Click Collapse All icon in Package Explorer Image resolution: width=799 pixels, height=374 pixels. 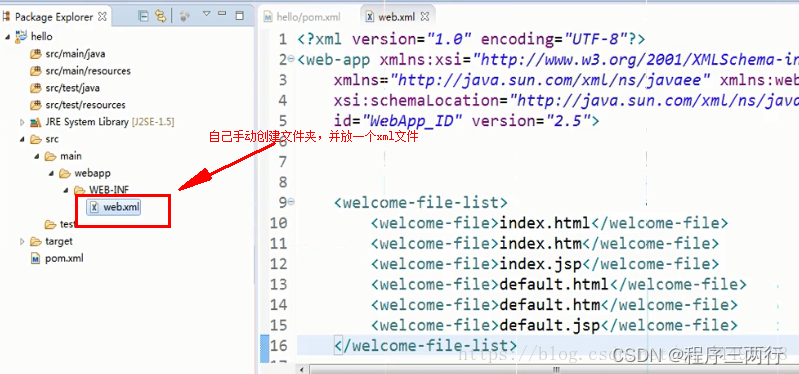click(x=144, y=16)
